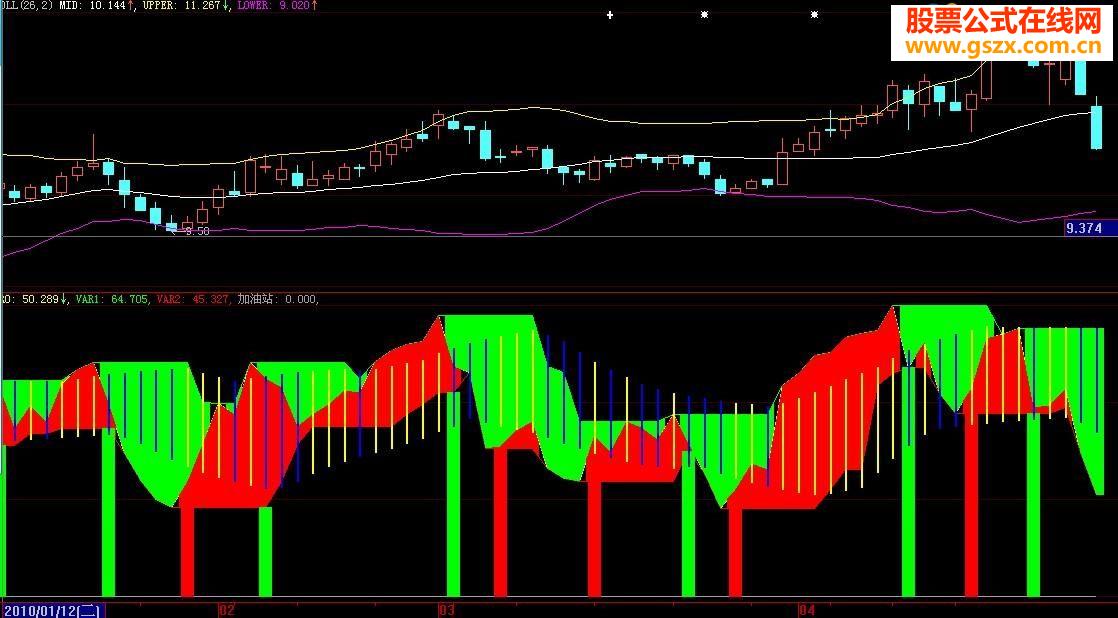Jump to the 04 month marker on the time axis
Viewport: 1118px width, 618px height.
click(806, 610)
